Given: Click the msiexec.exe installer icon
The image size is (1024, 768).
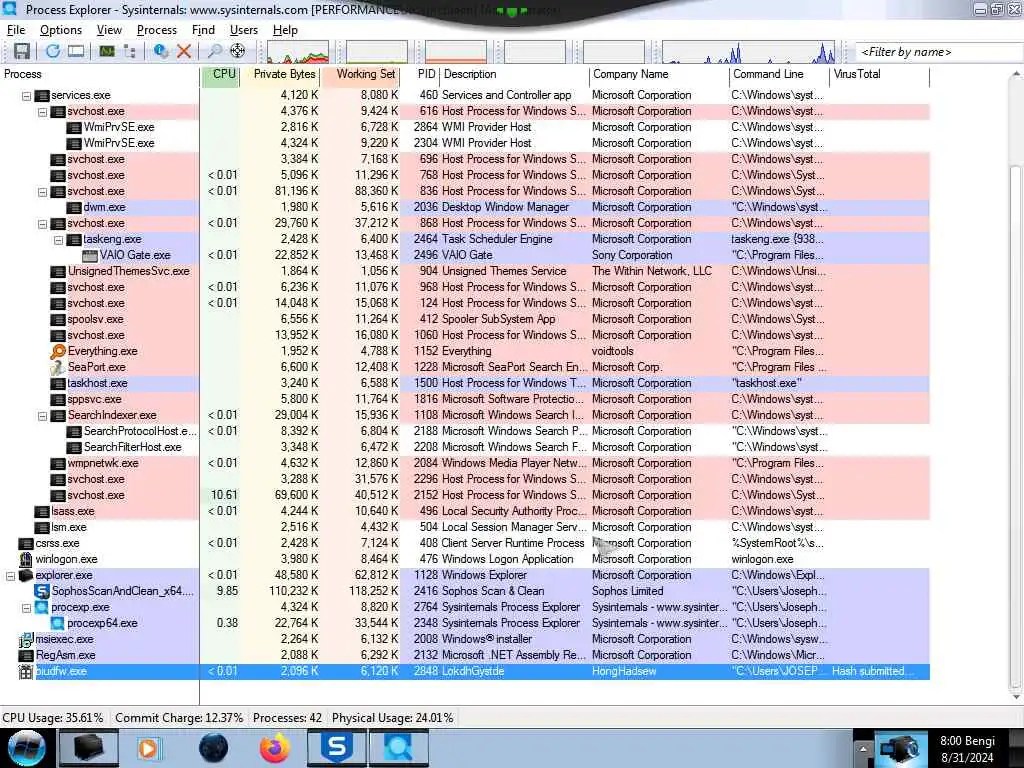Looking at the screenshot, I should [25, 639].
